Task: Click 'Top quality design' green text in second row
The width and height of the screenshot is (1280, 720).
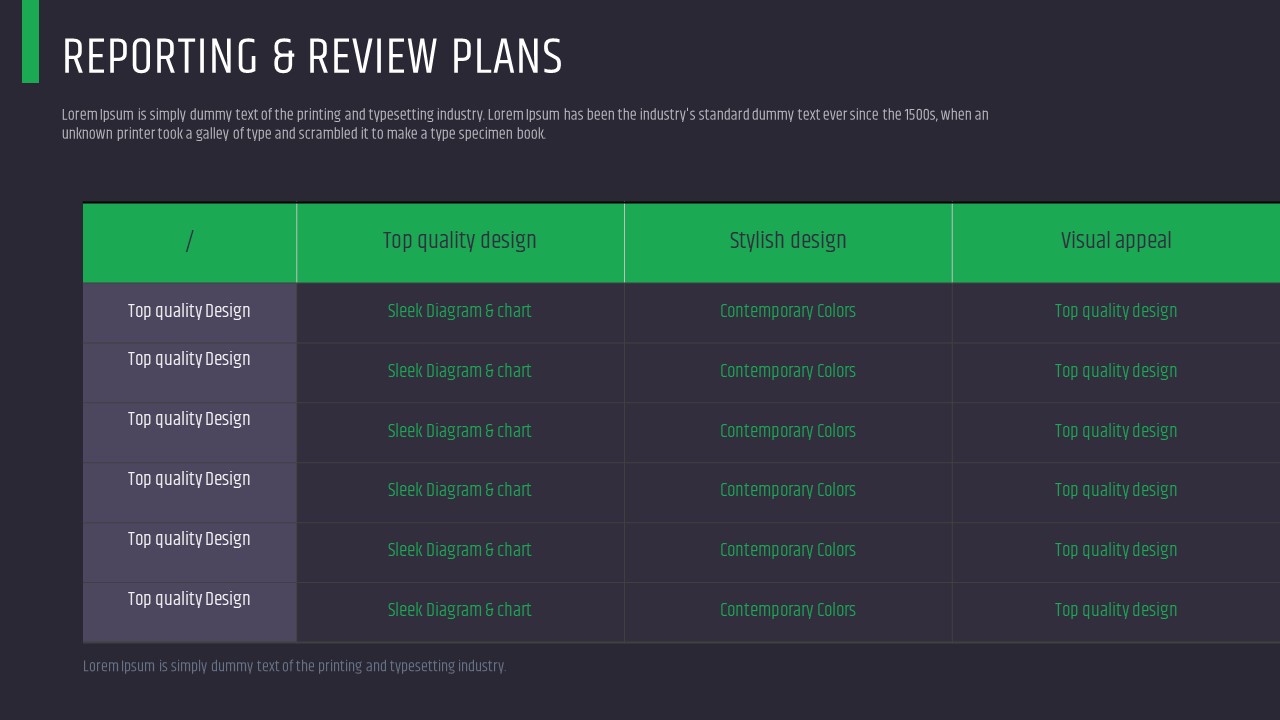Action: pyautogui.click(x=1115, y=371)
